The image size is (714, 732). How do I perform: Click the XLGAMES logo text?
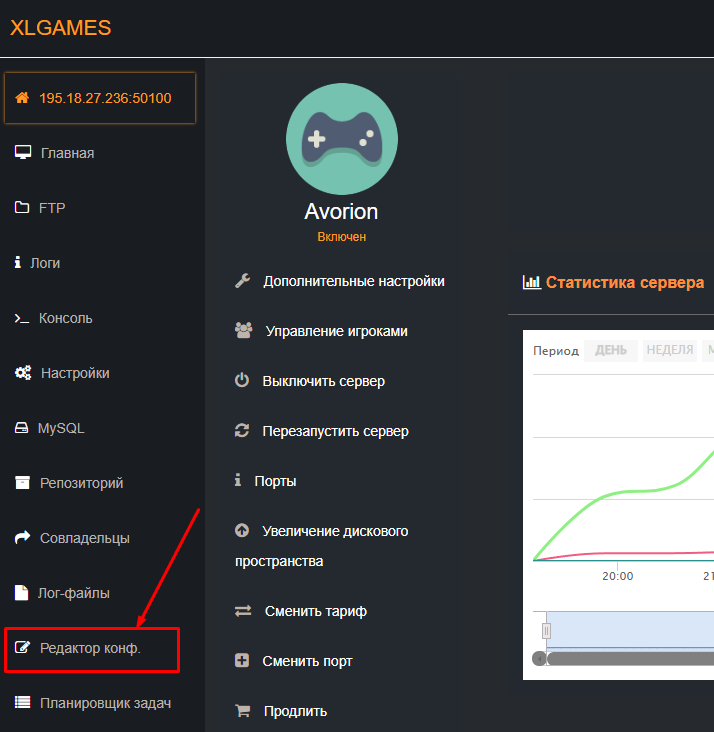click(x=60, y=28)
